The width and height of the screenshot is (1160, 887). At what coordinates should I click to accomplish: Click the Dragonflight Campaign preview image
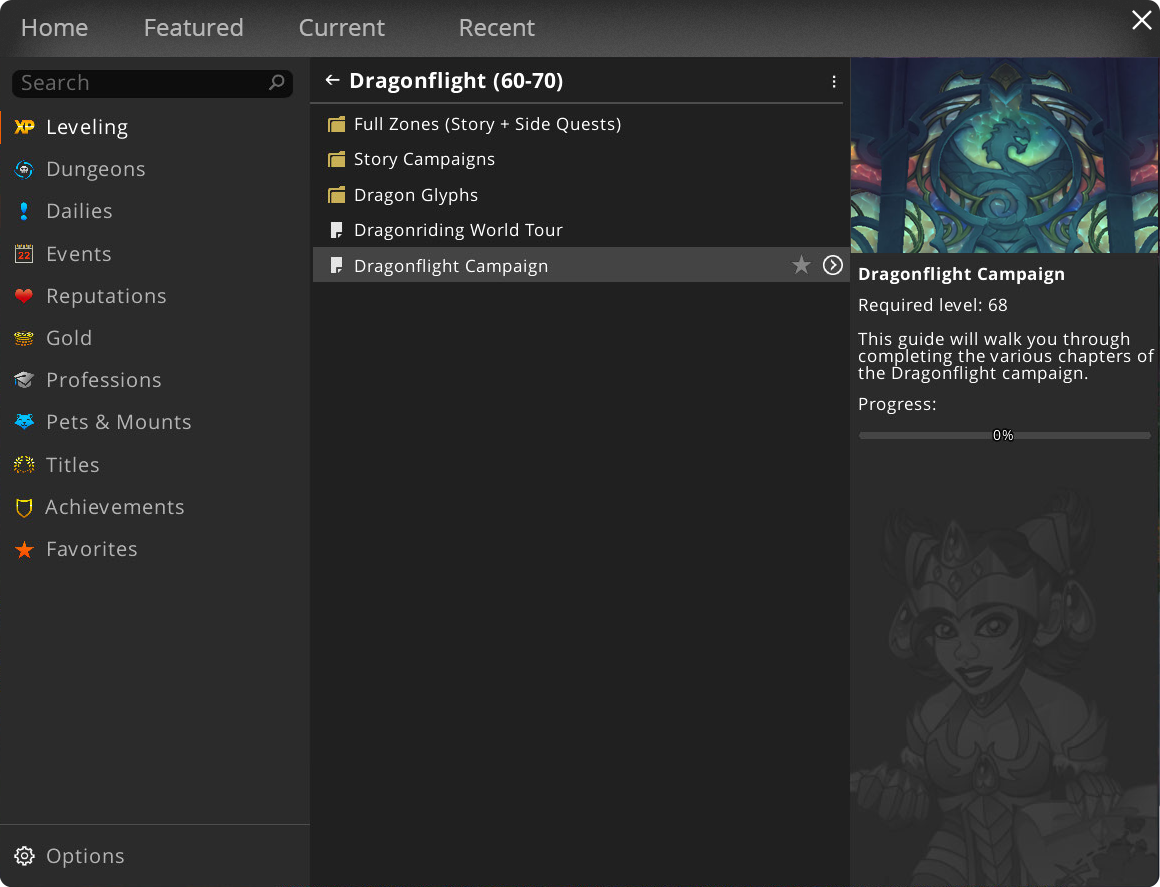(1005, 155)
